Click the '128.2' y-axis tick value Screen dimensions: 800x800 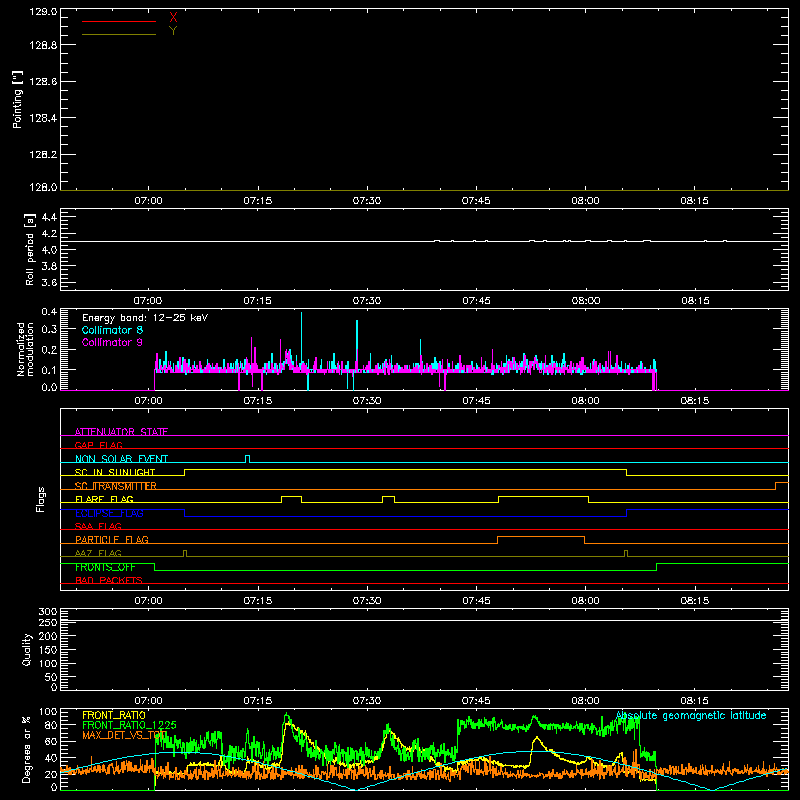pyautogui.click(x=43, y=154)
